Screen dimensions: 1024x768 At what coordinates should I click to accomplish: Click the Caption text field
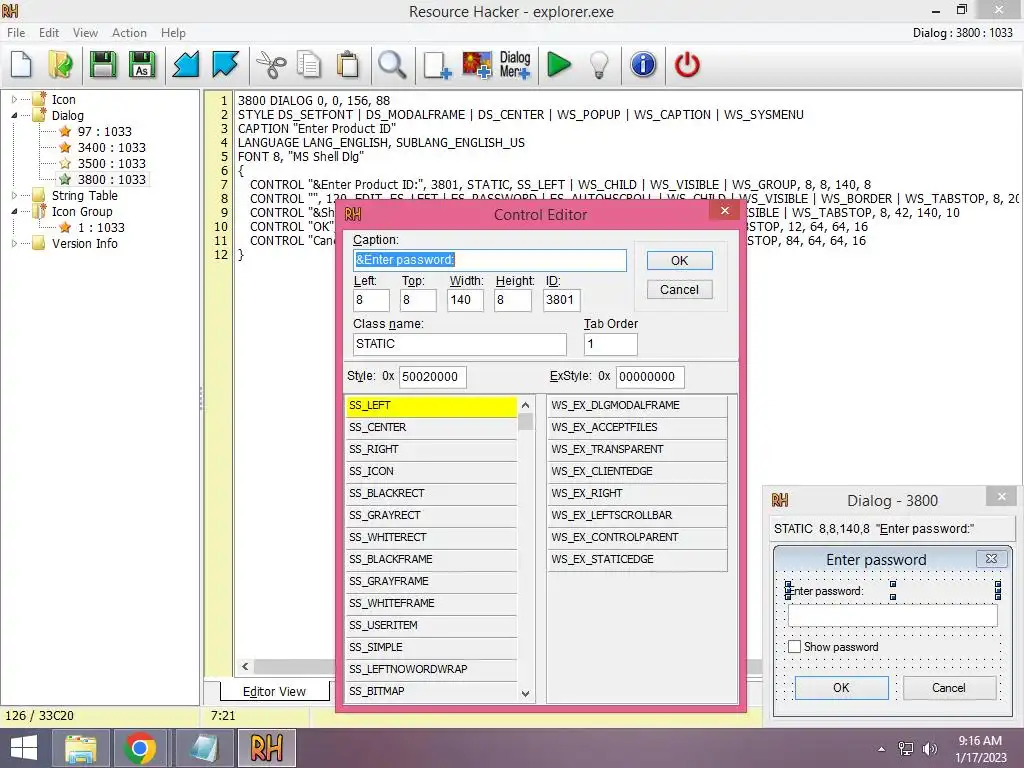[x=490, y=260]
